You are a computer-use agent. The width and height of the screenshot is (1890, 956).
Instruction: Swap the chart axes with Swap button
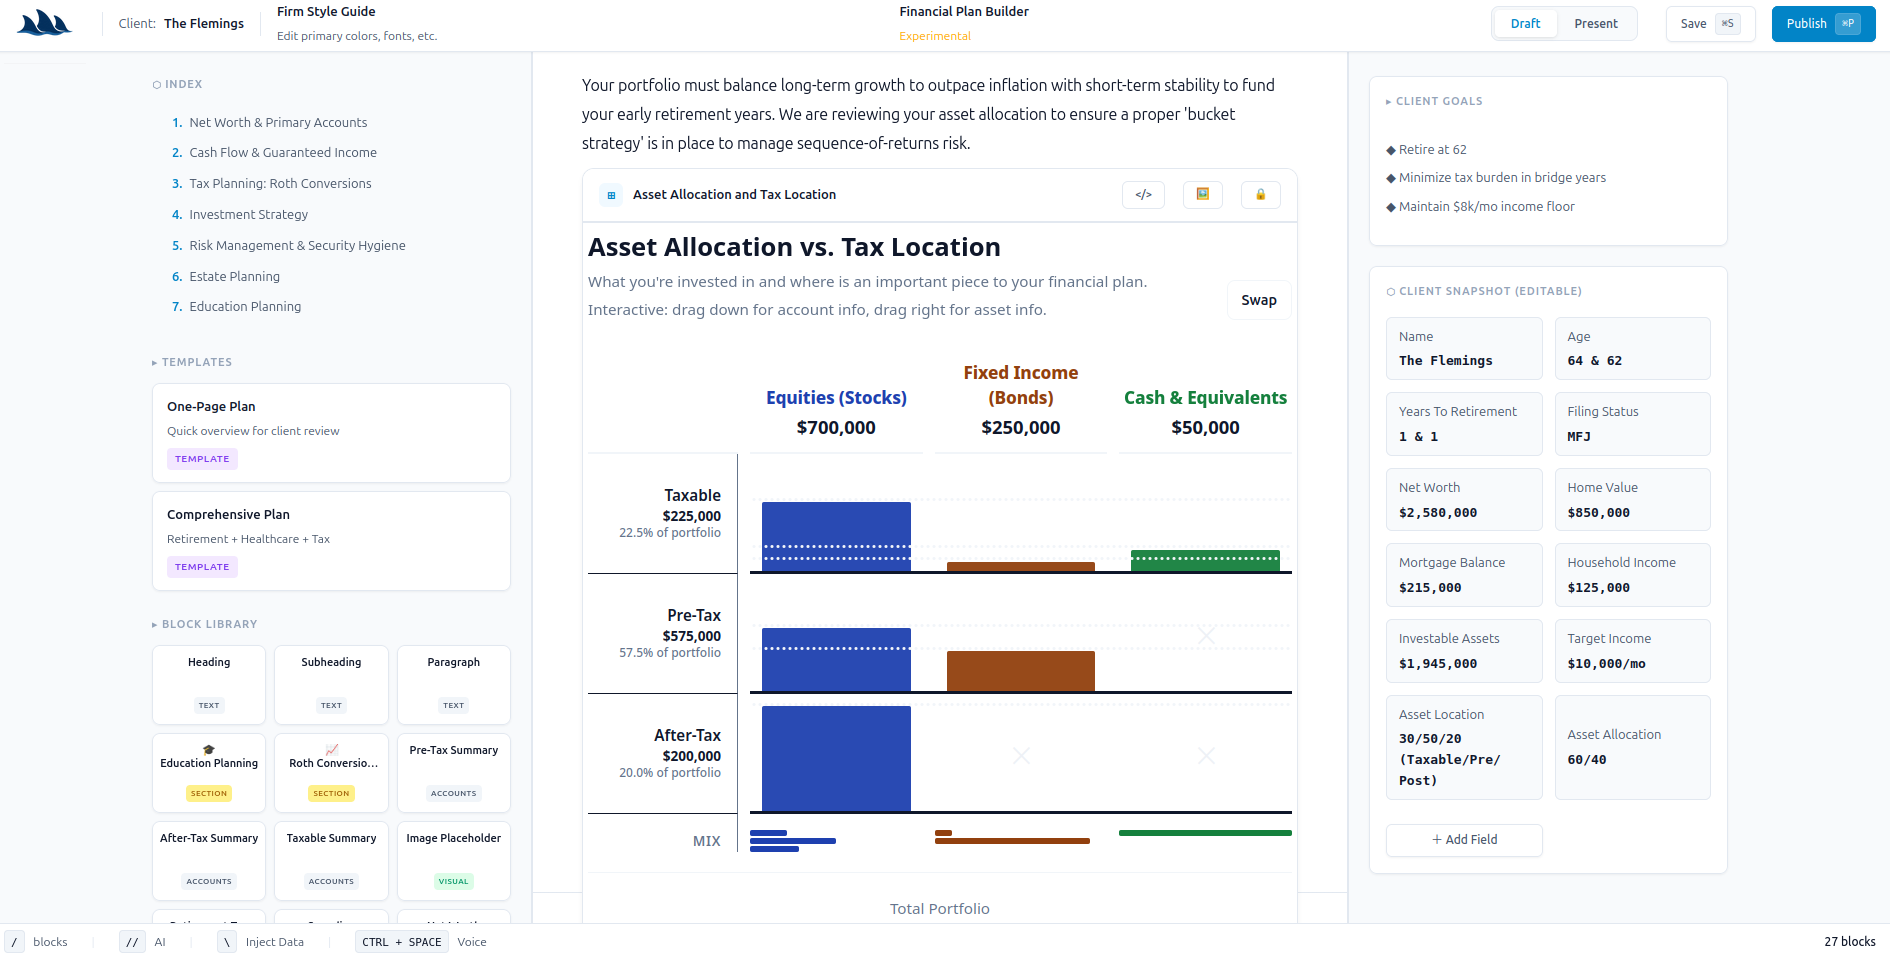1259,300
